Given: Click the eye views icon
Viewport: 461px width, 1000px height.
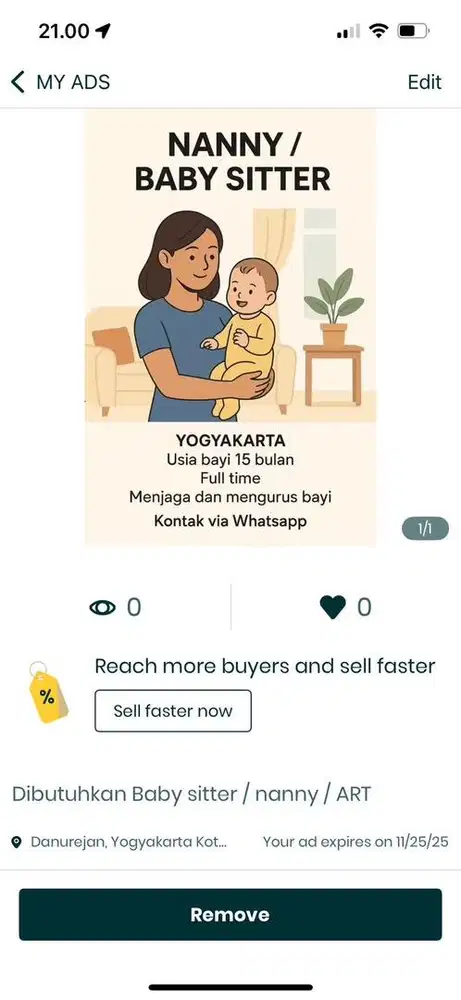Looking at the screenshot, I should pyautogui.click(x=103, y=607).
